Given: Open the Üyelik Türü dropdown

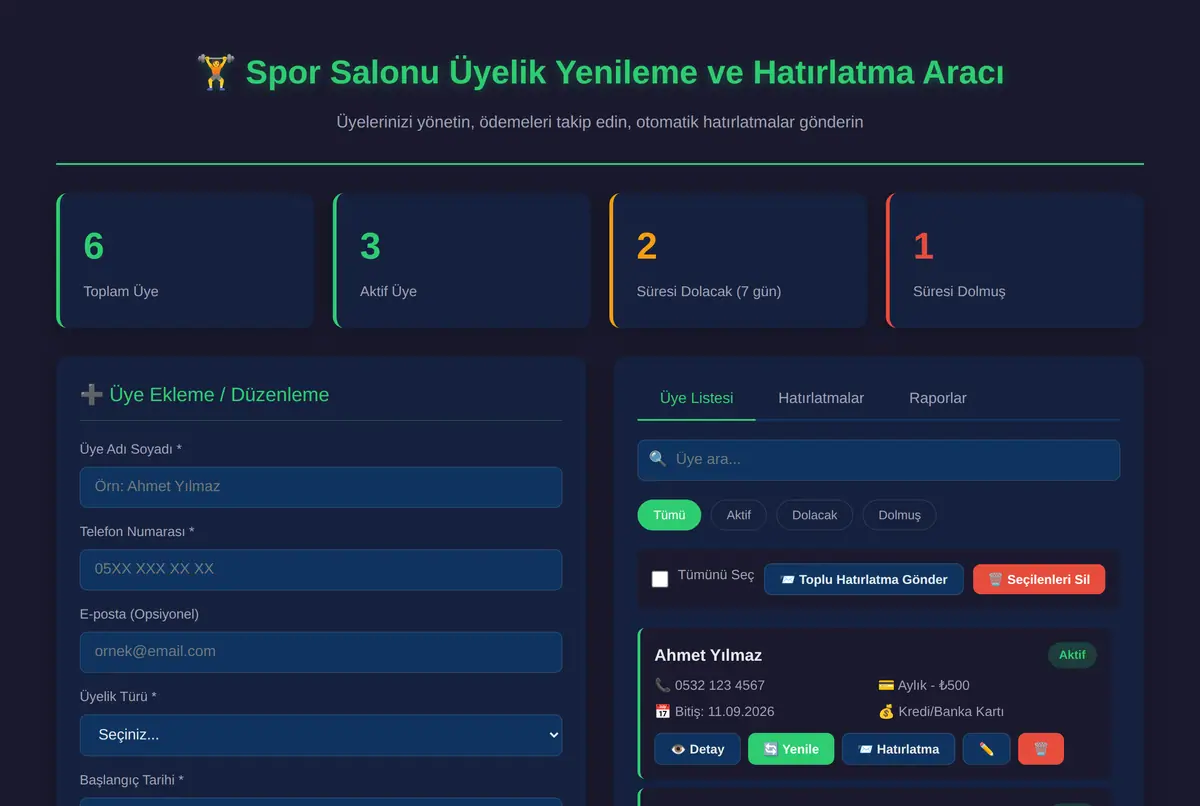Looking at the screenshot, I should (x=321, y=735).
